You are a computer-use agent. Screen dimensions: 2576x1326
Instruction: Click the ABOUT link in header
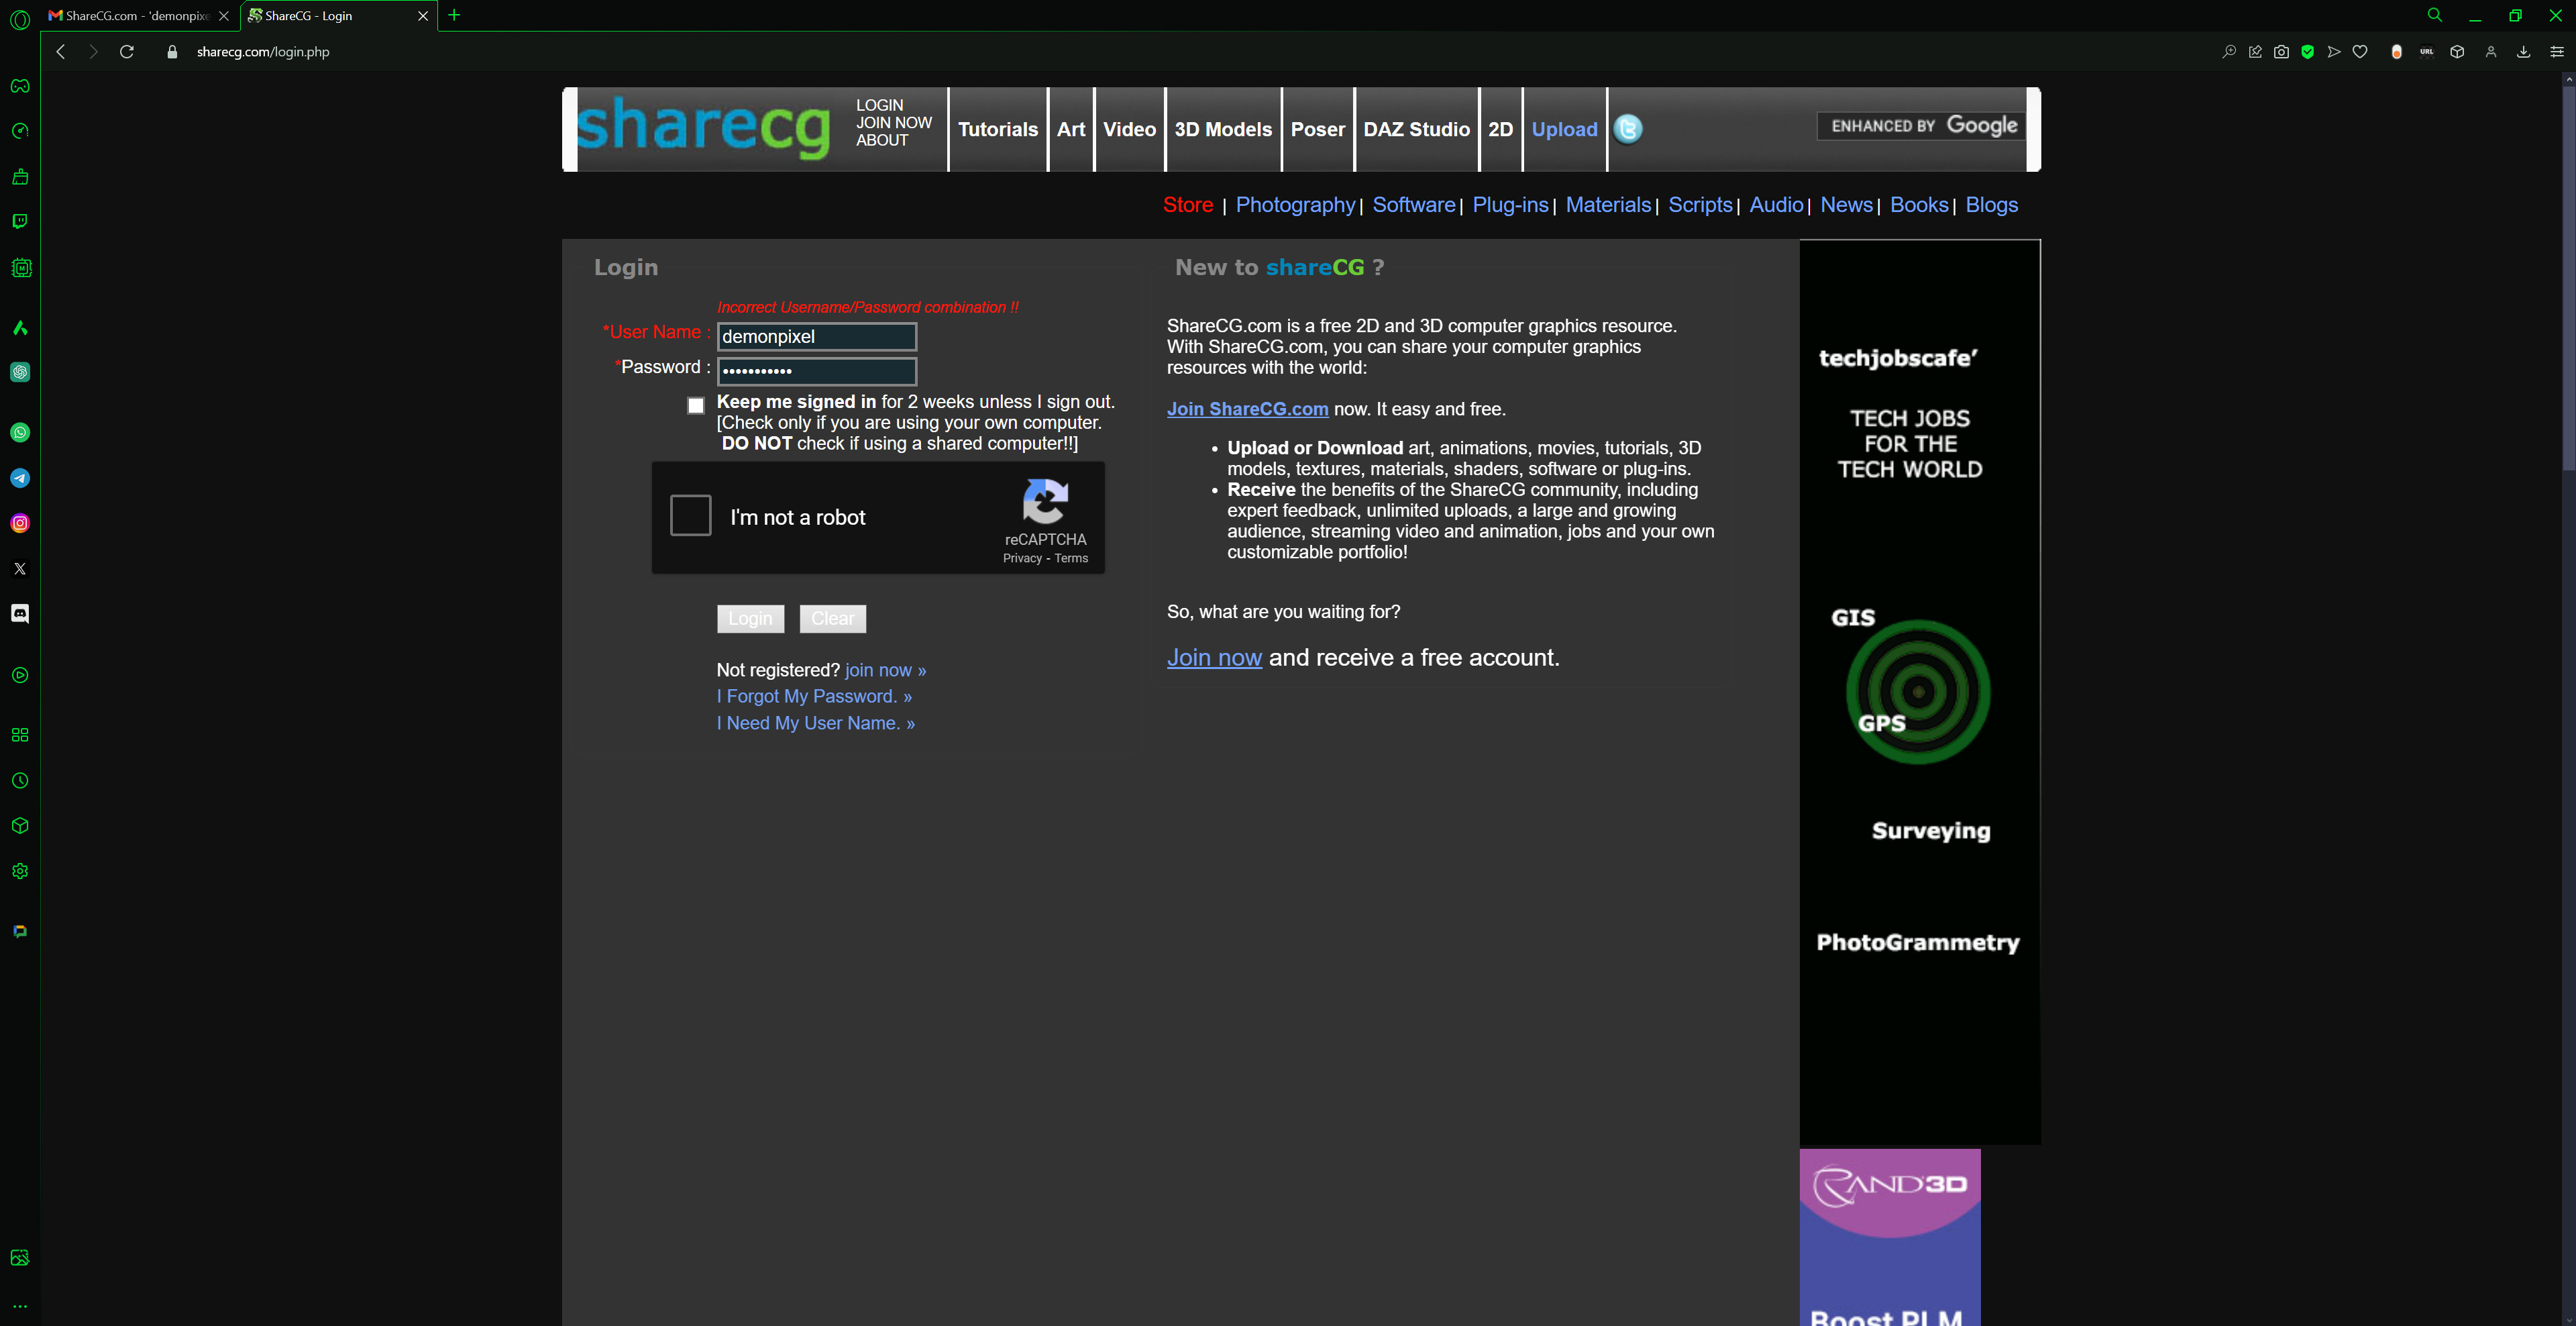[881, 140]
